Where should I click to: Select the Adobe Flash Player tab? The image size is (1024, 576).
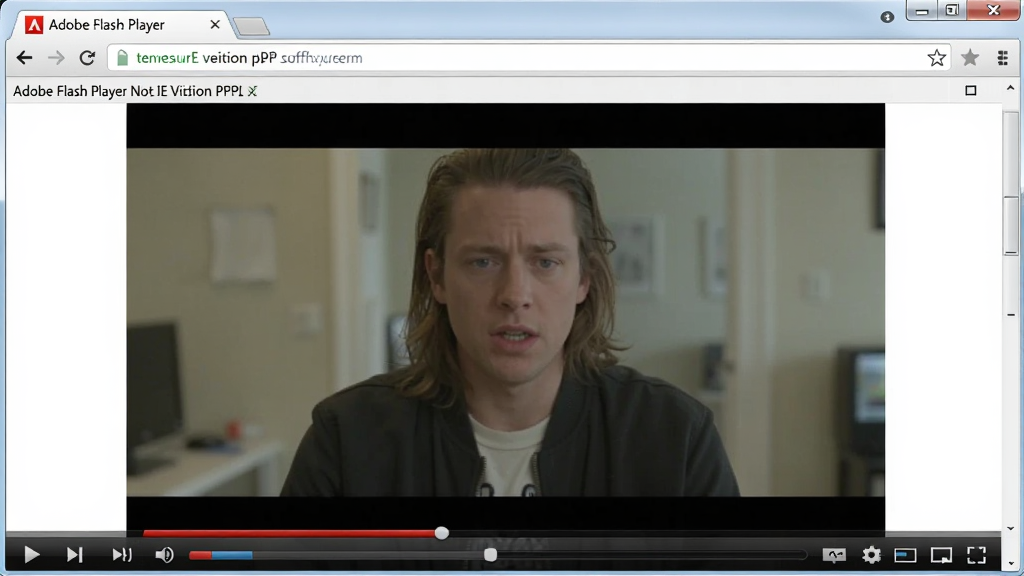pyautogui.click(x=121, y=25)
